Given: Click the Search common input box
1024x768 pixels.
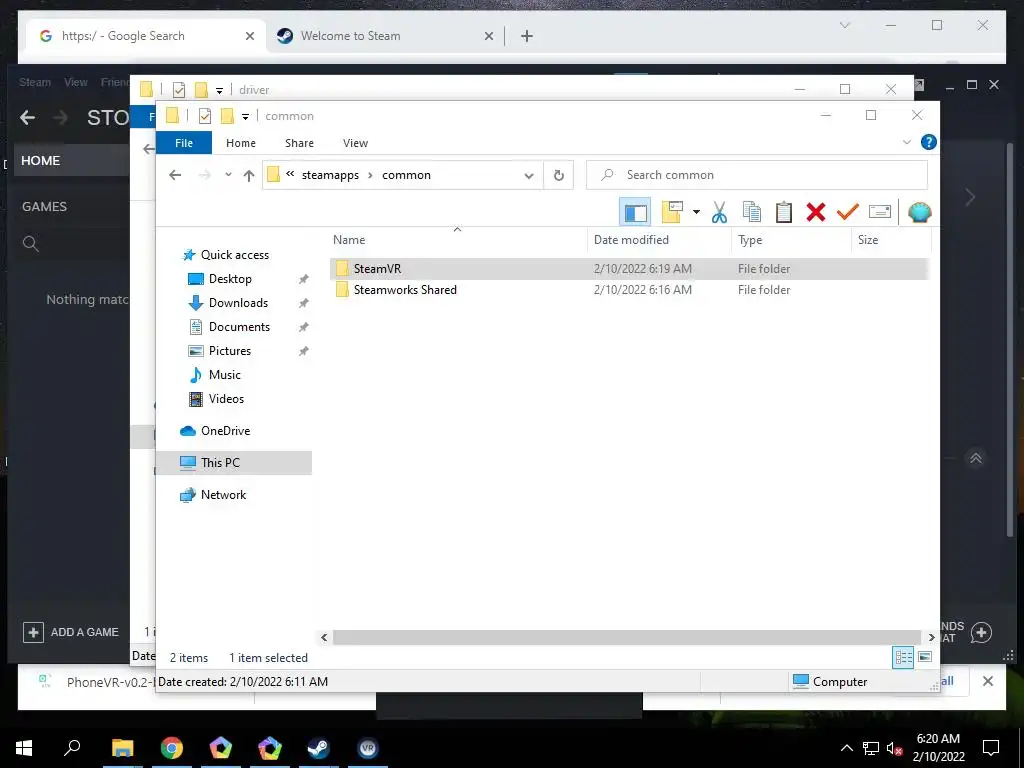Looking at the screenshot, I should click(757, 175).
